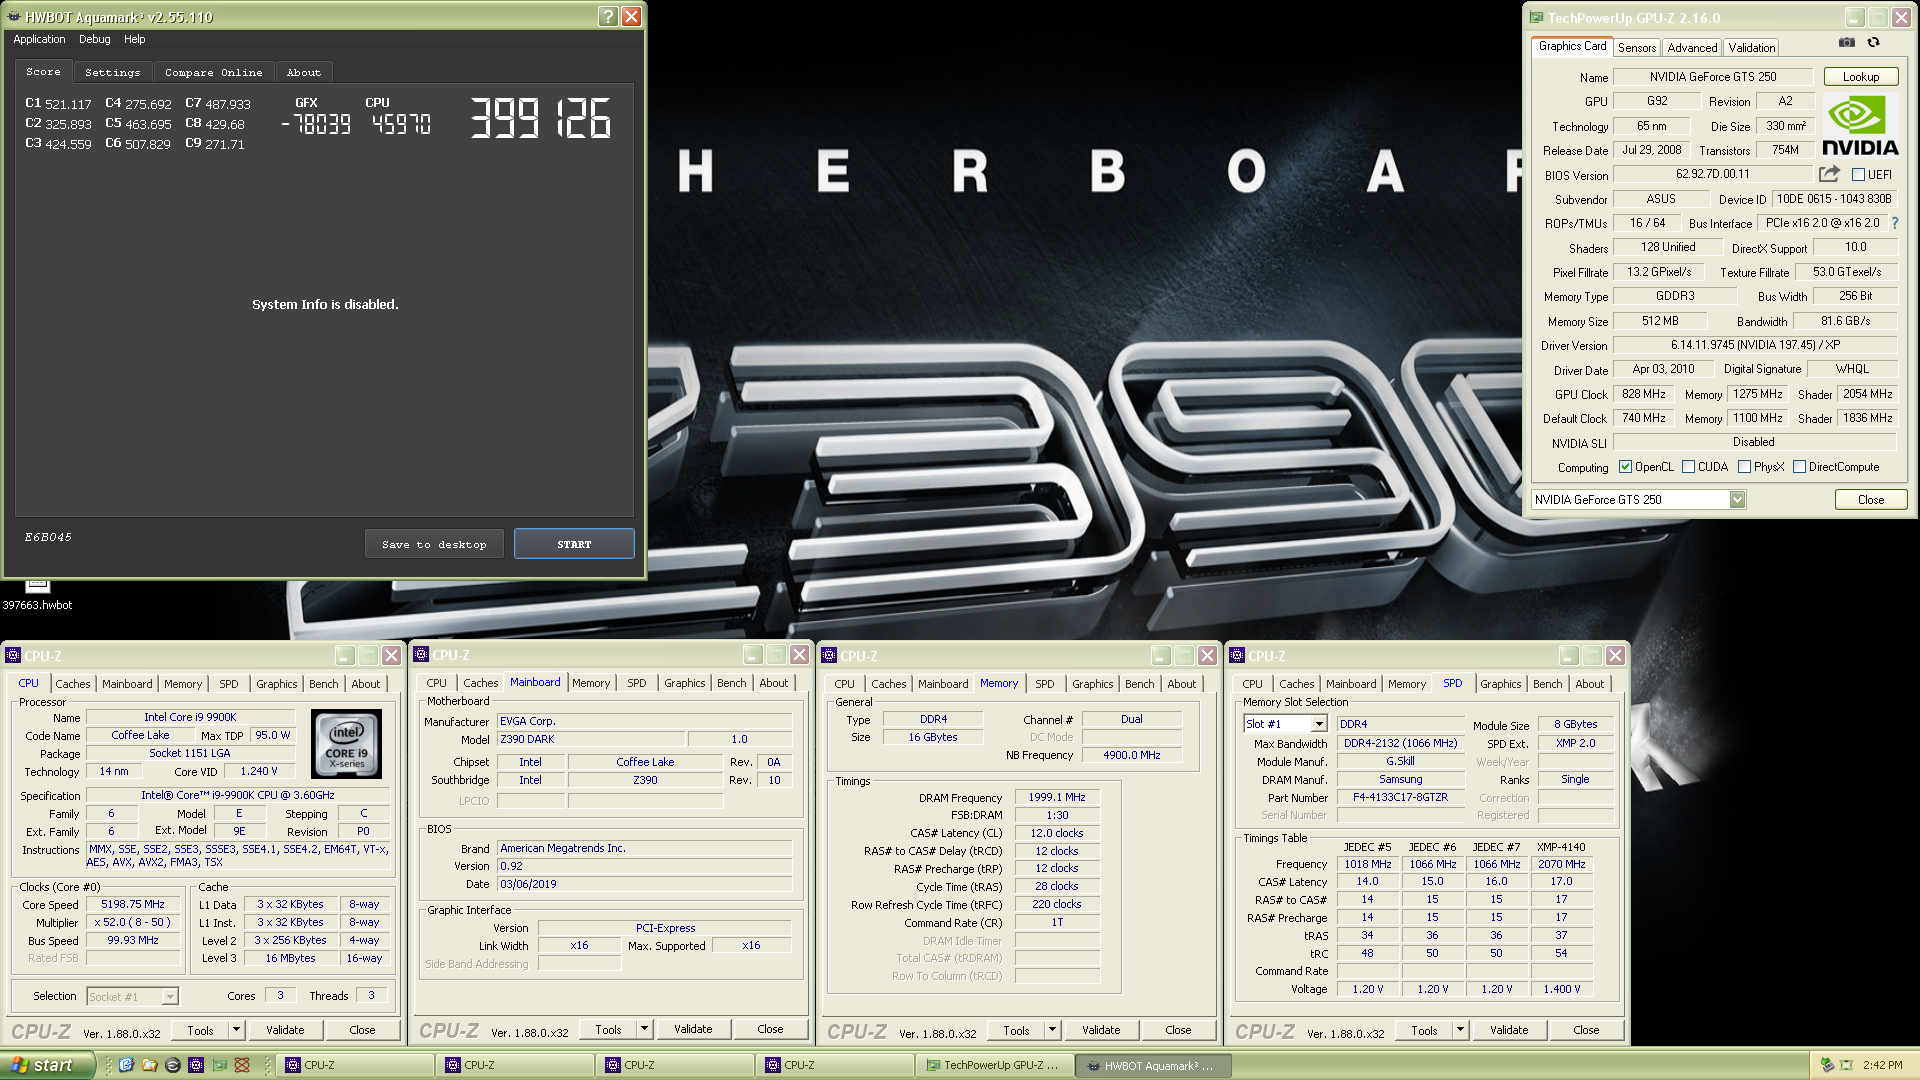Click the Bus Interface question mark icon

(x=1894, y=223)
